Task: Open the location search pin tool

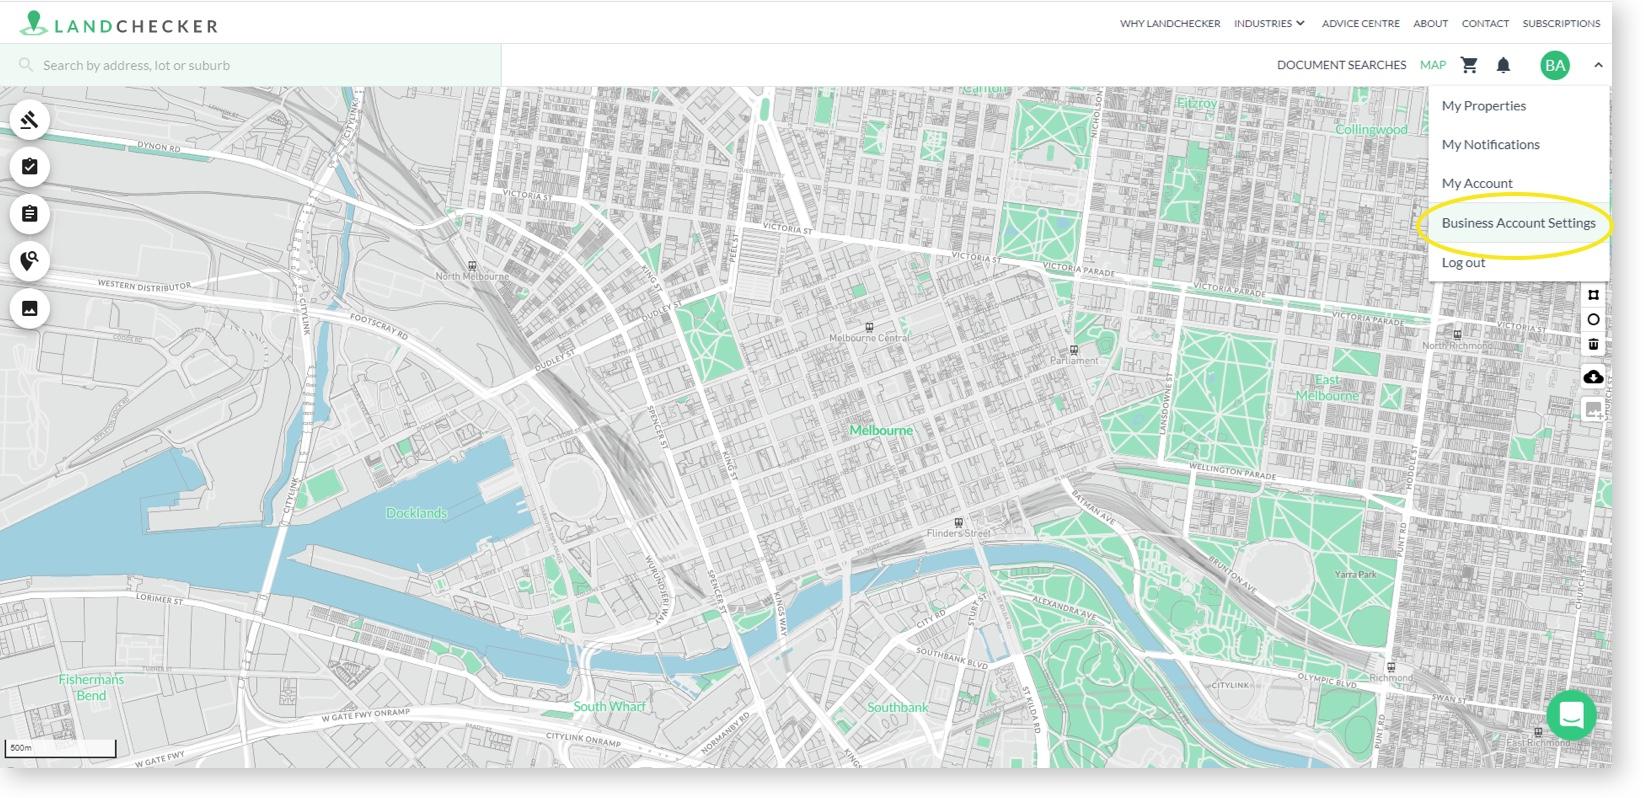Action: [x=30, y=261]
